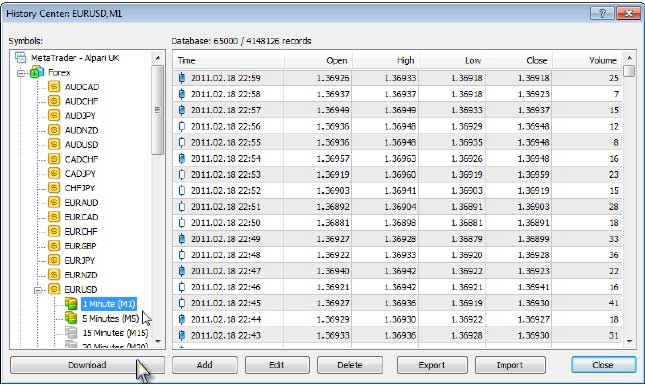Click the Delete button
Screen dimensions: 645x385
click(x=350, y=365)
